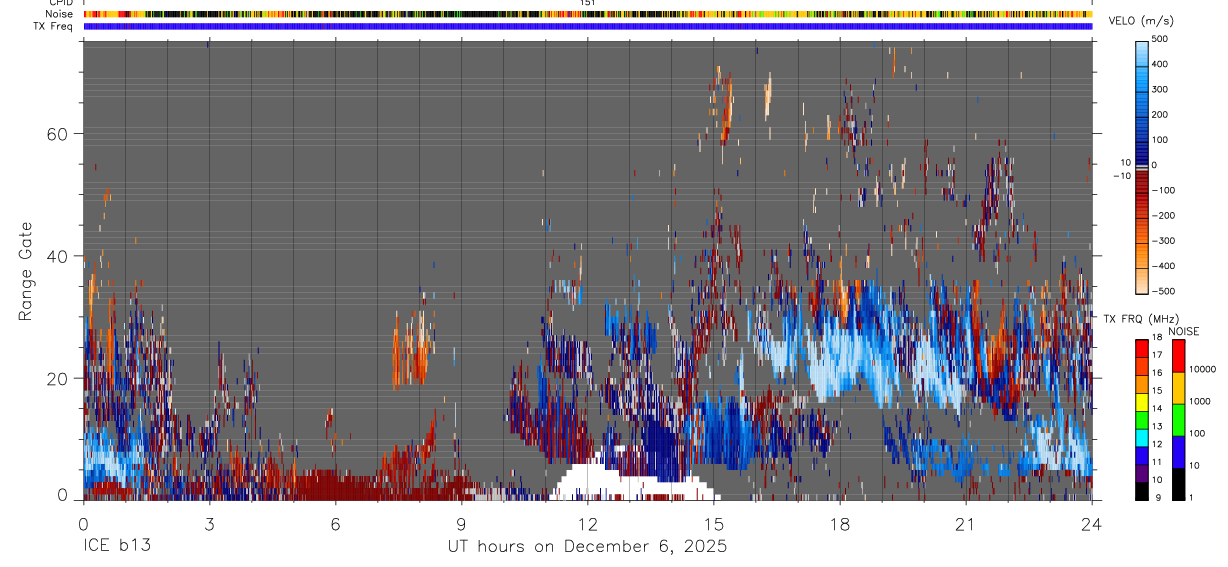Click the 12 tick on UT hours axis
This screenshot has height=567, width=1228.
[587, 522]
